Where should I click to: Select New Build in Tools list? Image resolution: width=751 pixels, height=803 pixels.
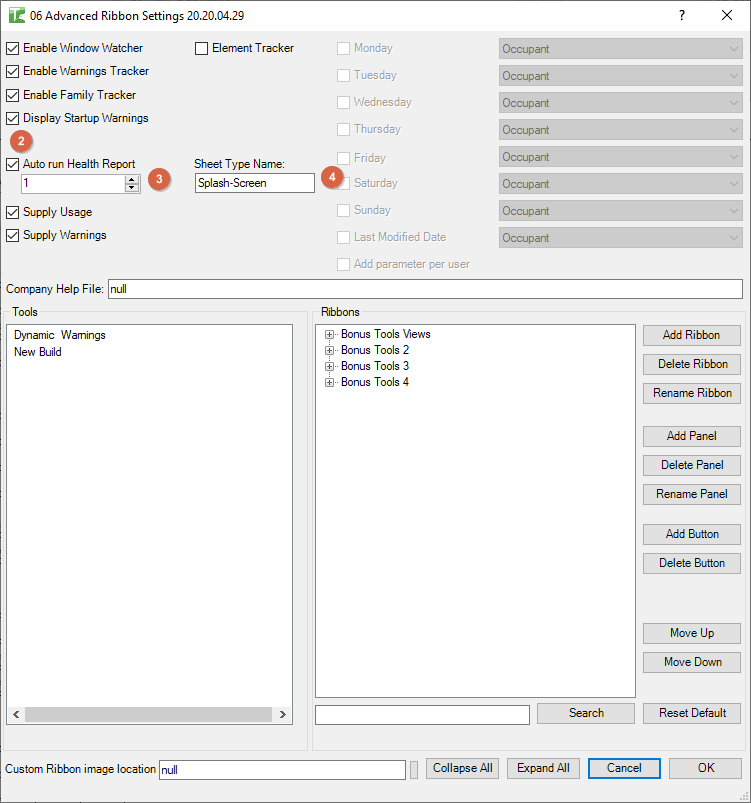coord(38,352)
